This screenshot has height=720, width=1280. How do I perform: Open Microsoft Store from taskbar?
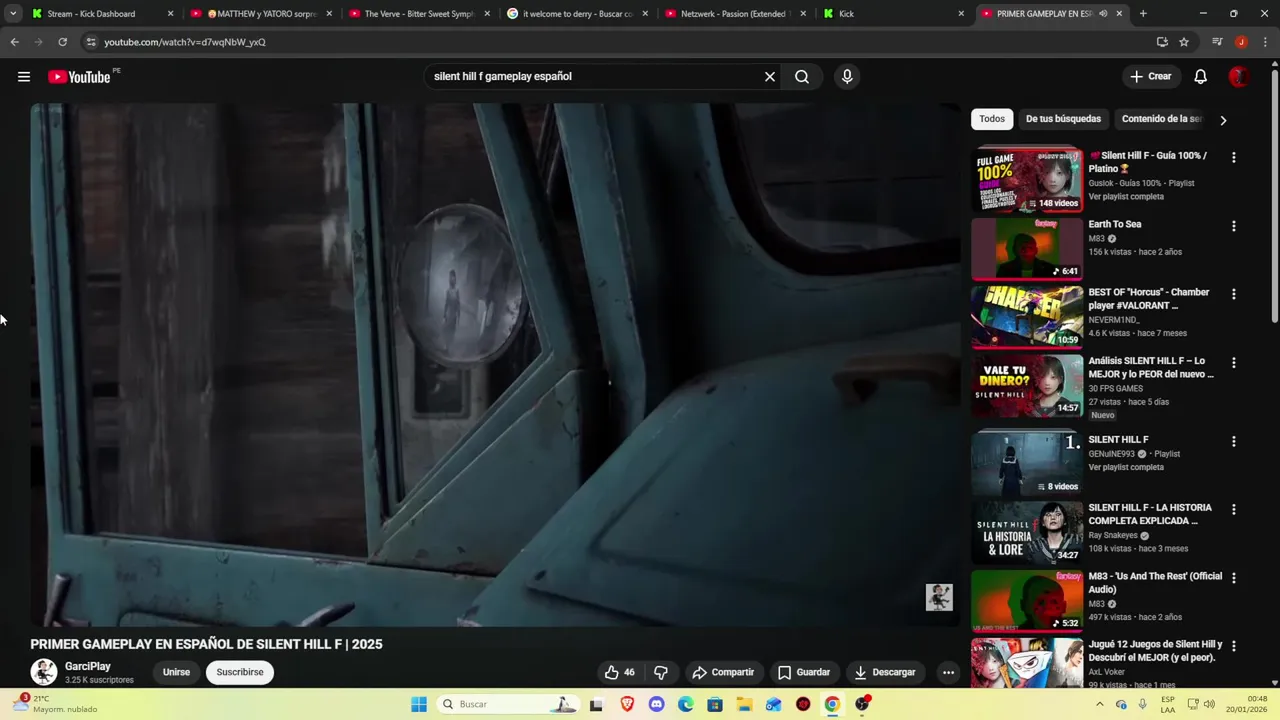point(714,704)
